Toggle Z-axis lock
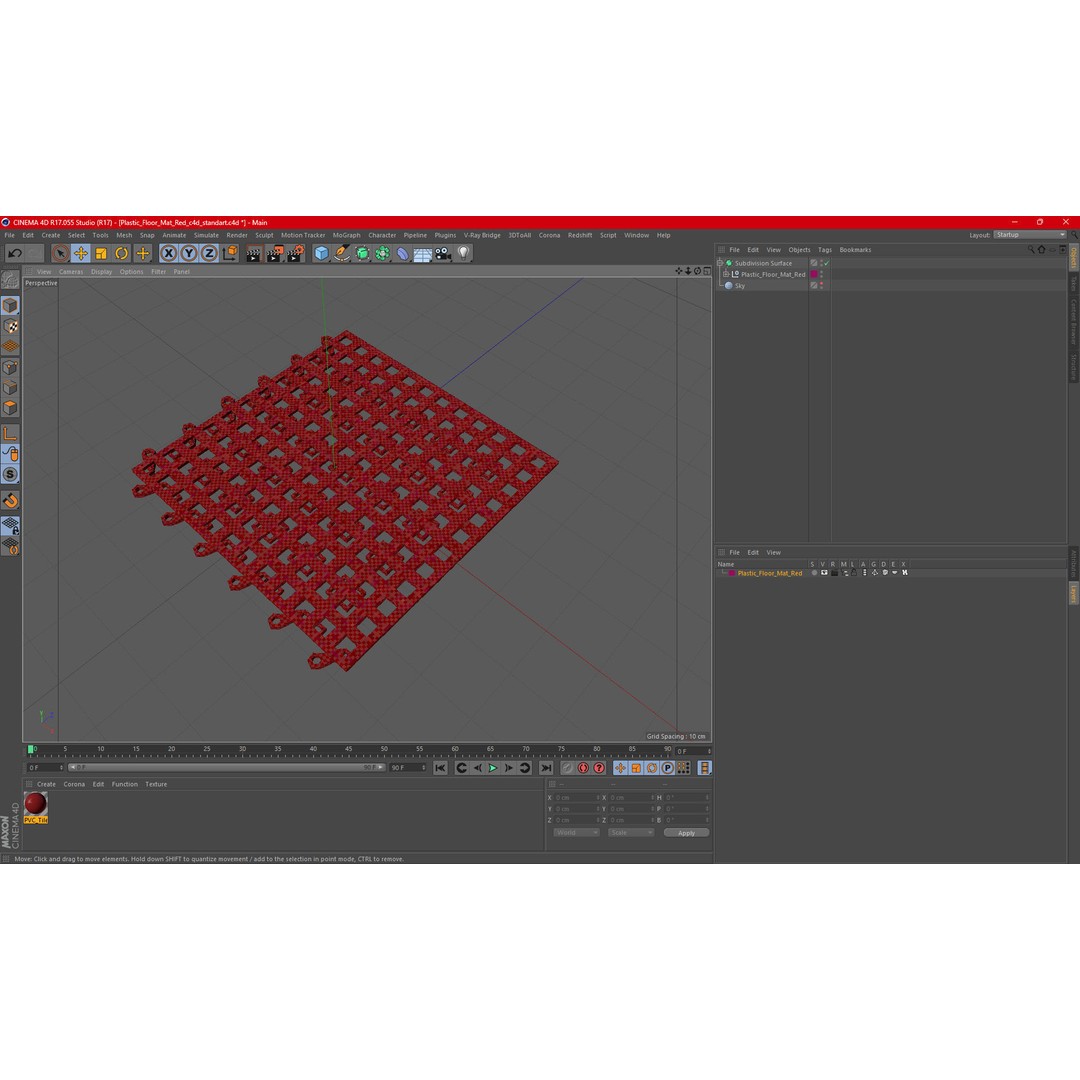 click(x=209, y=253)
